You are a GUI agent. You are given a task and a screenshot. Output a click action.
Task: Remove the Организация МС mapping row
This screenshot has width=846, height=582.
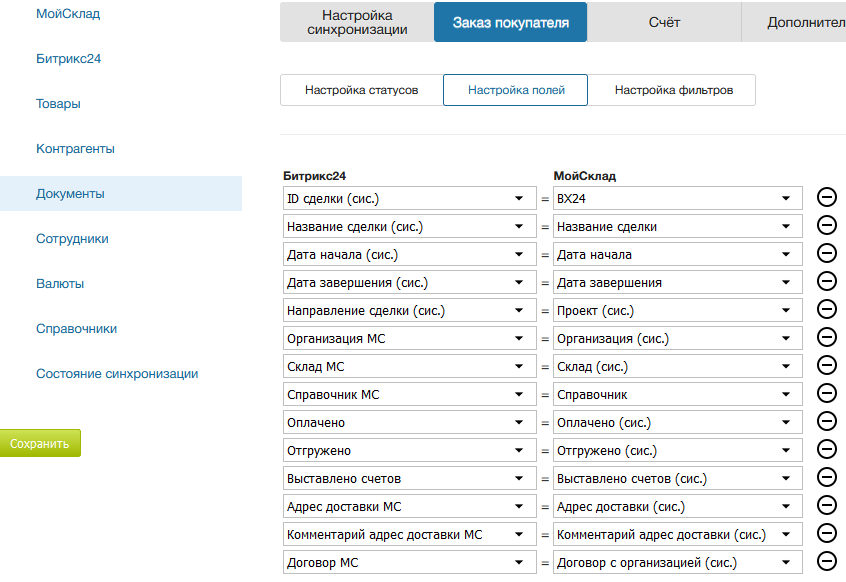[x=827, y=338]
